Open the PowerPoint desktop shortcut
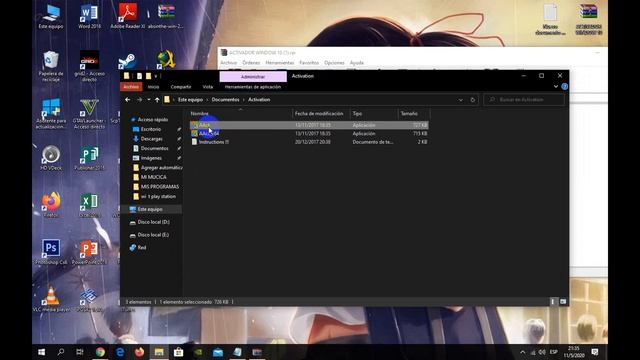Viewport: 640px width, 360px height. coord(89,252)
